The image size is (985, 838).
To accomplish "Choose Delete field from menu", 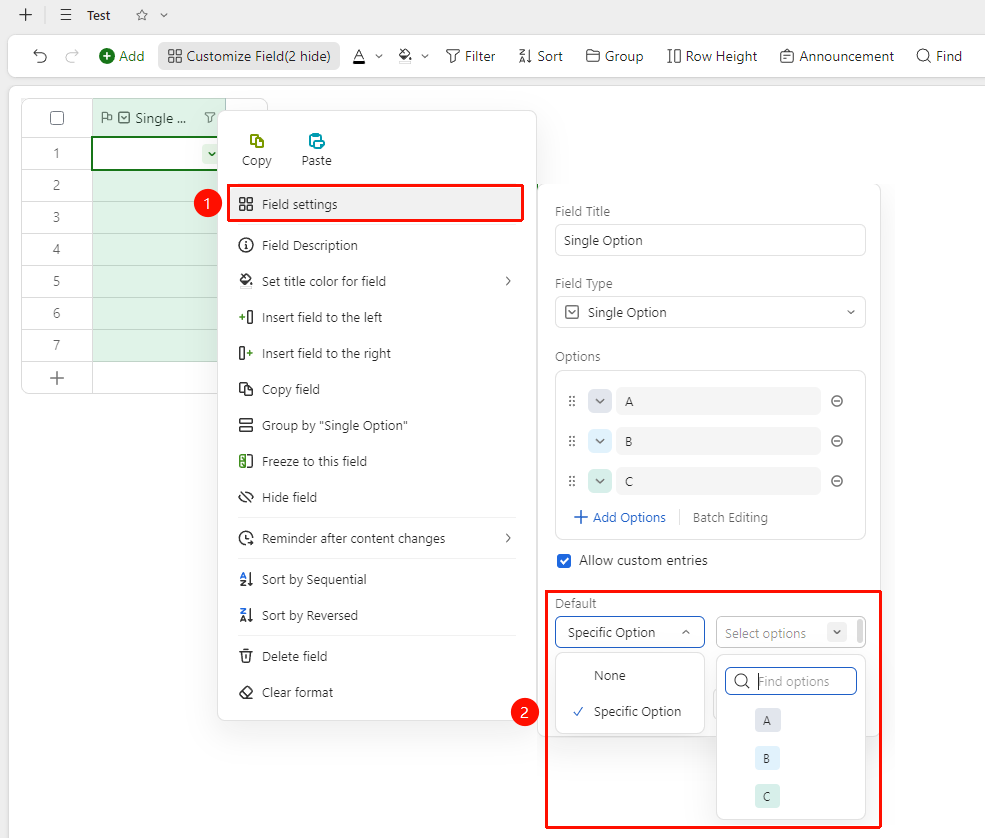I will [376, 656].
